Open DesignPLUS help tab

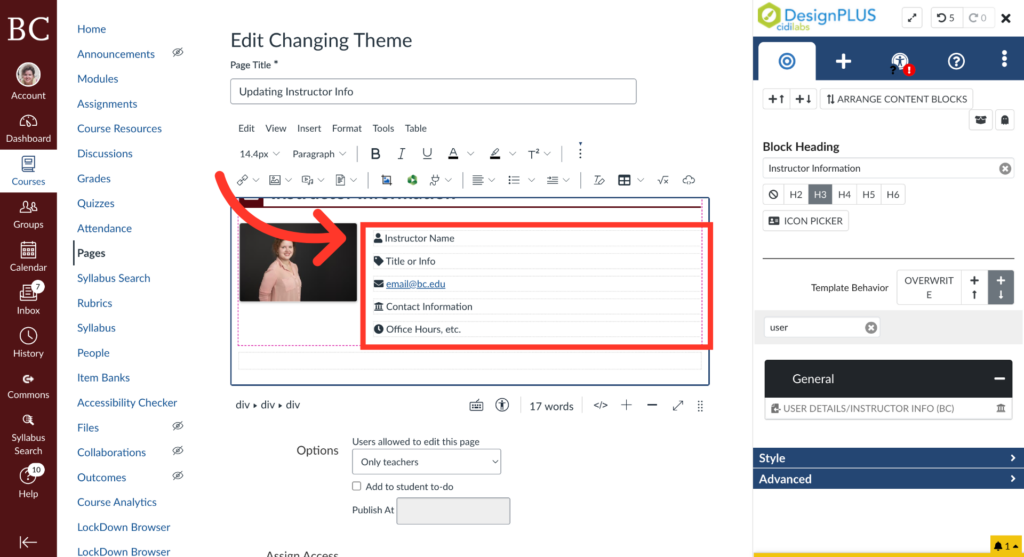pyautogui.click(x=956, y=61)
